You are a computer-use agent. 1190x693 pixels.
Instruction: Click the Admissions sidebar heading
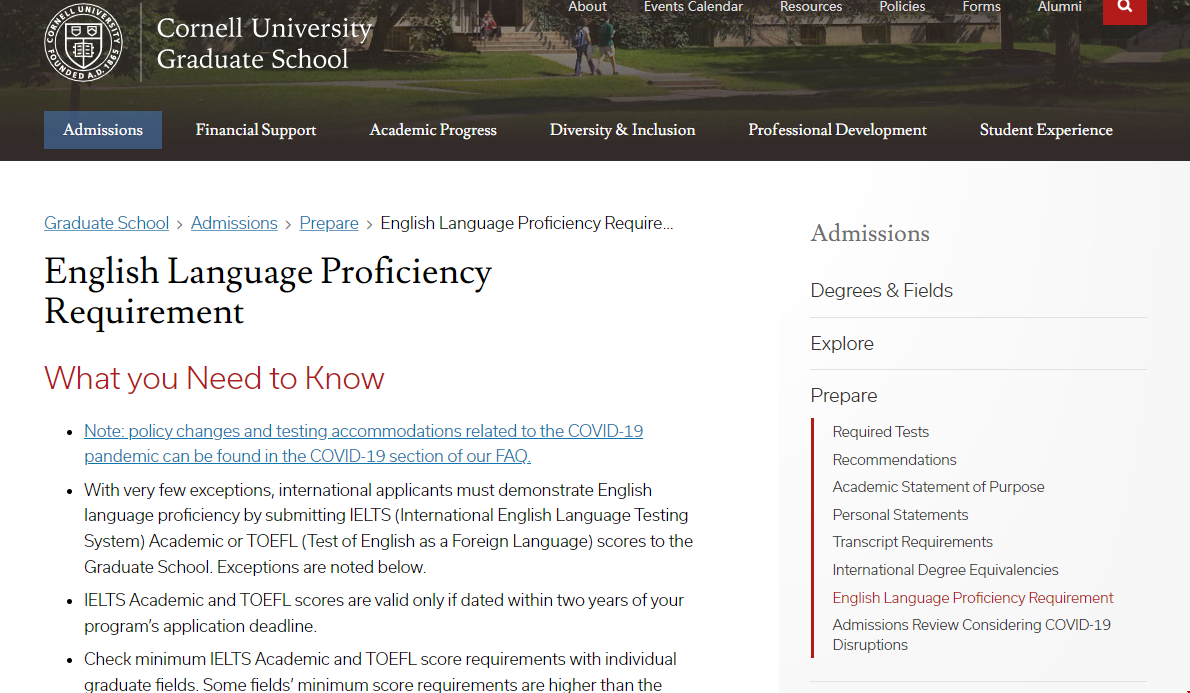[x=870, y=233]
